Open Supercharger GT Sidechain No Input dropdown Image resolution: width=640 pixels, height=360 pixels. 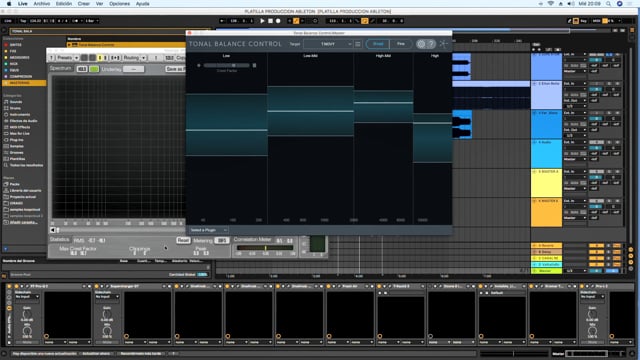[x=107, y=297]
